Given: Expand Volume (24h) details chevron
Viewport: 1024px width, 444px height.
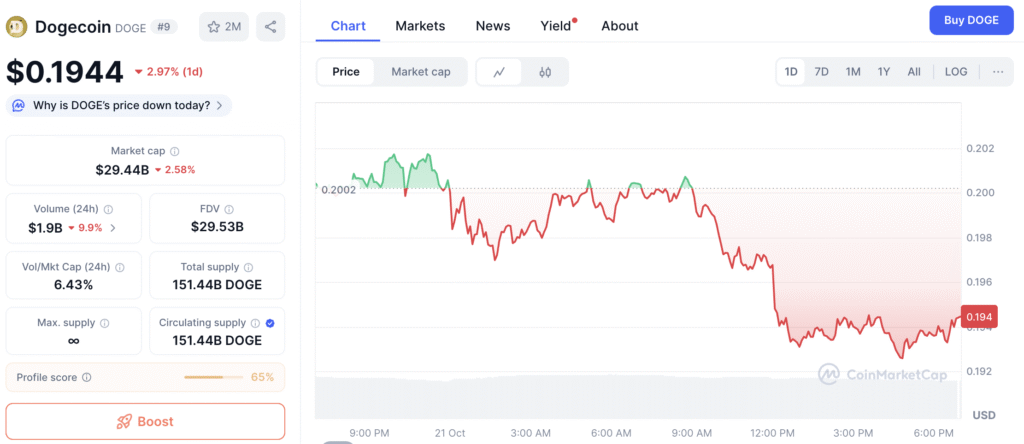Looking at the screenshot, I should click(112, 228).
